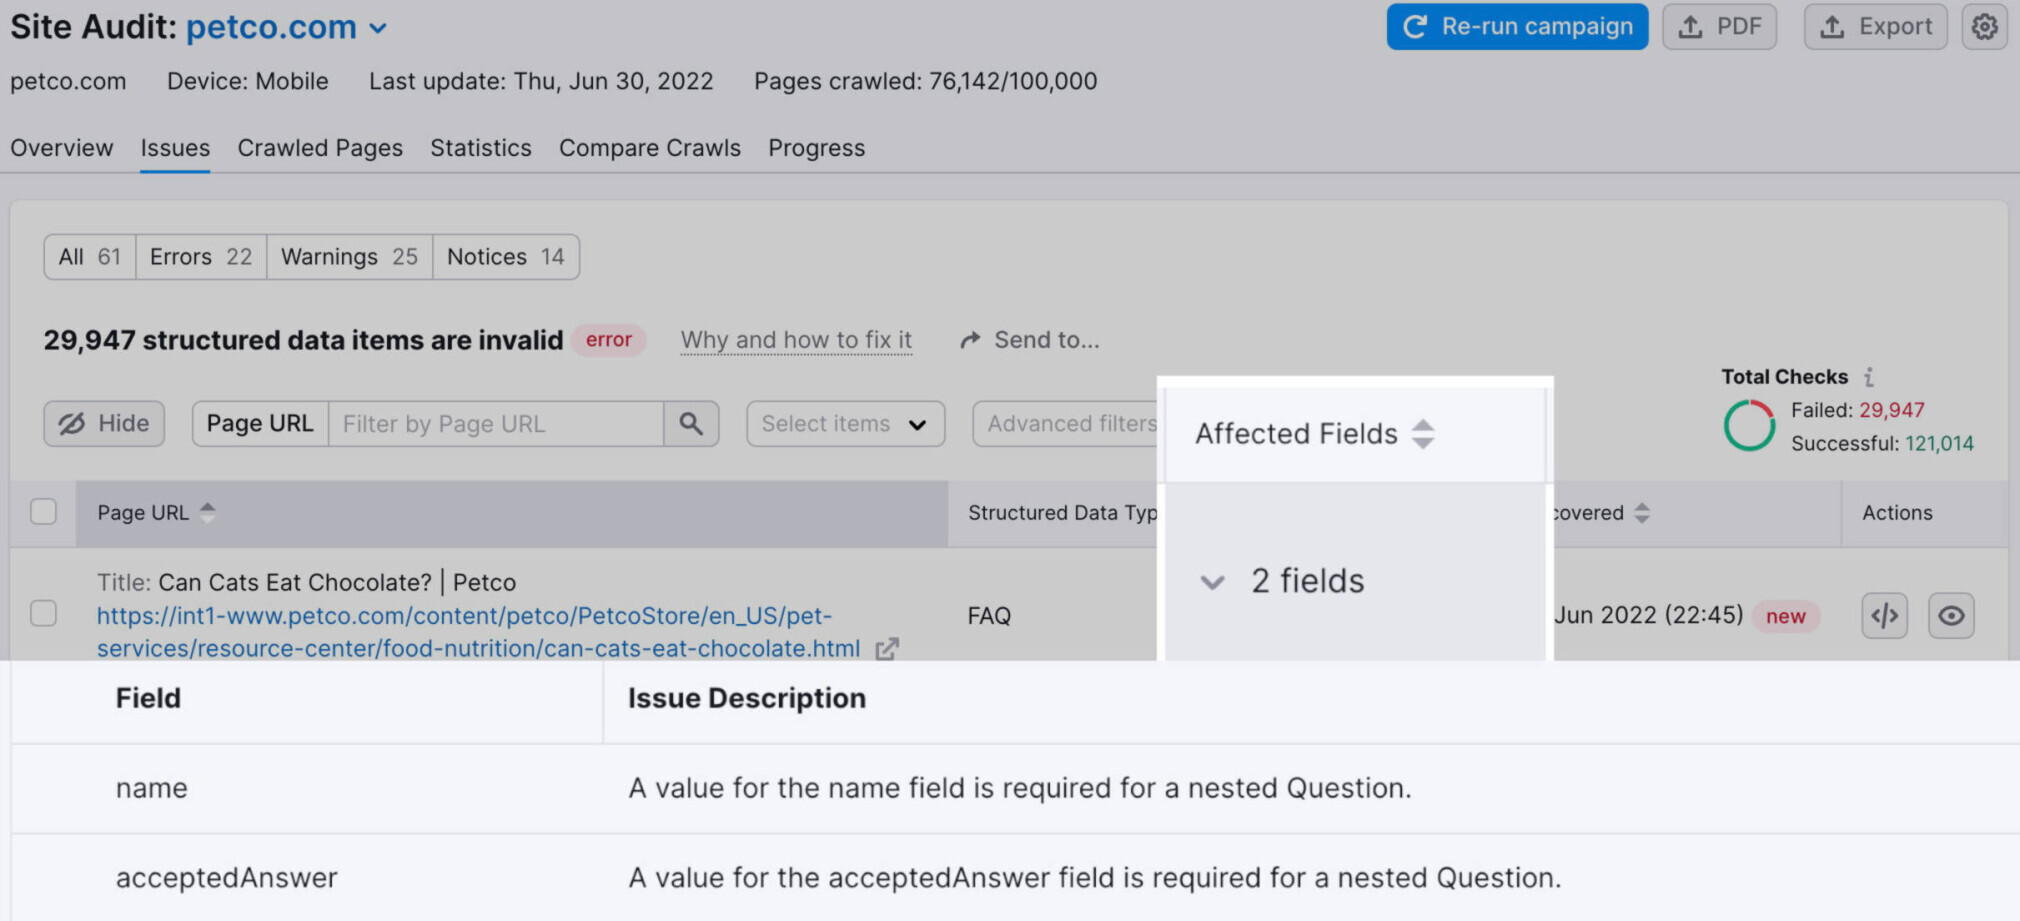Click the Export button
The height and width of the screenshot is (921, 2020).
click(x=1876, y=27)
